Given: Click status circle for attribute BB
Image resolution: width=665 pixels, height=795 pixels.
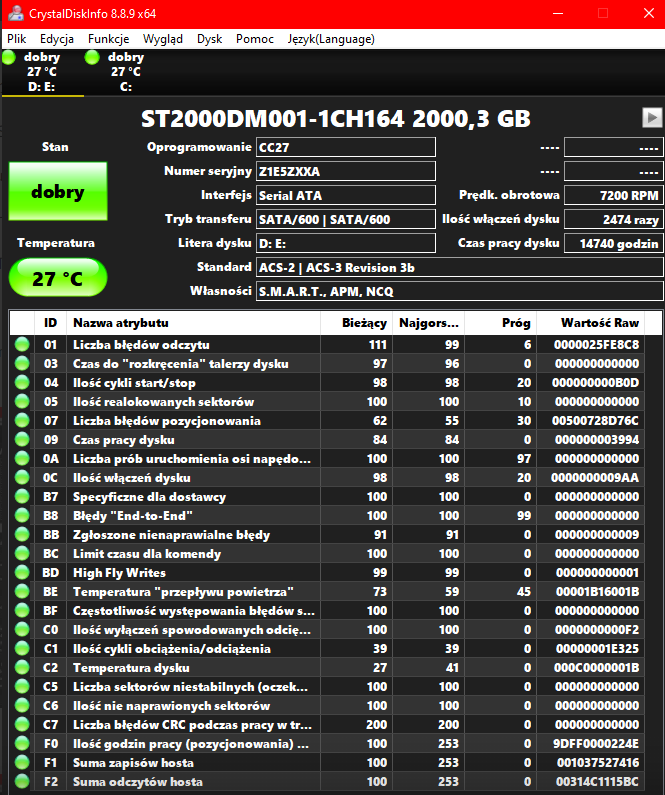Looking at the screenshot, I should coord(22,535).
